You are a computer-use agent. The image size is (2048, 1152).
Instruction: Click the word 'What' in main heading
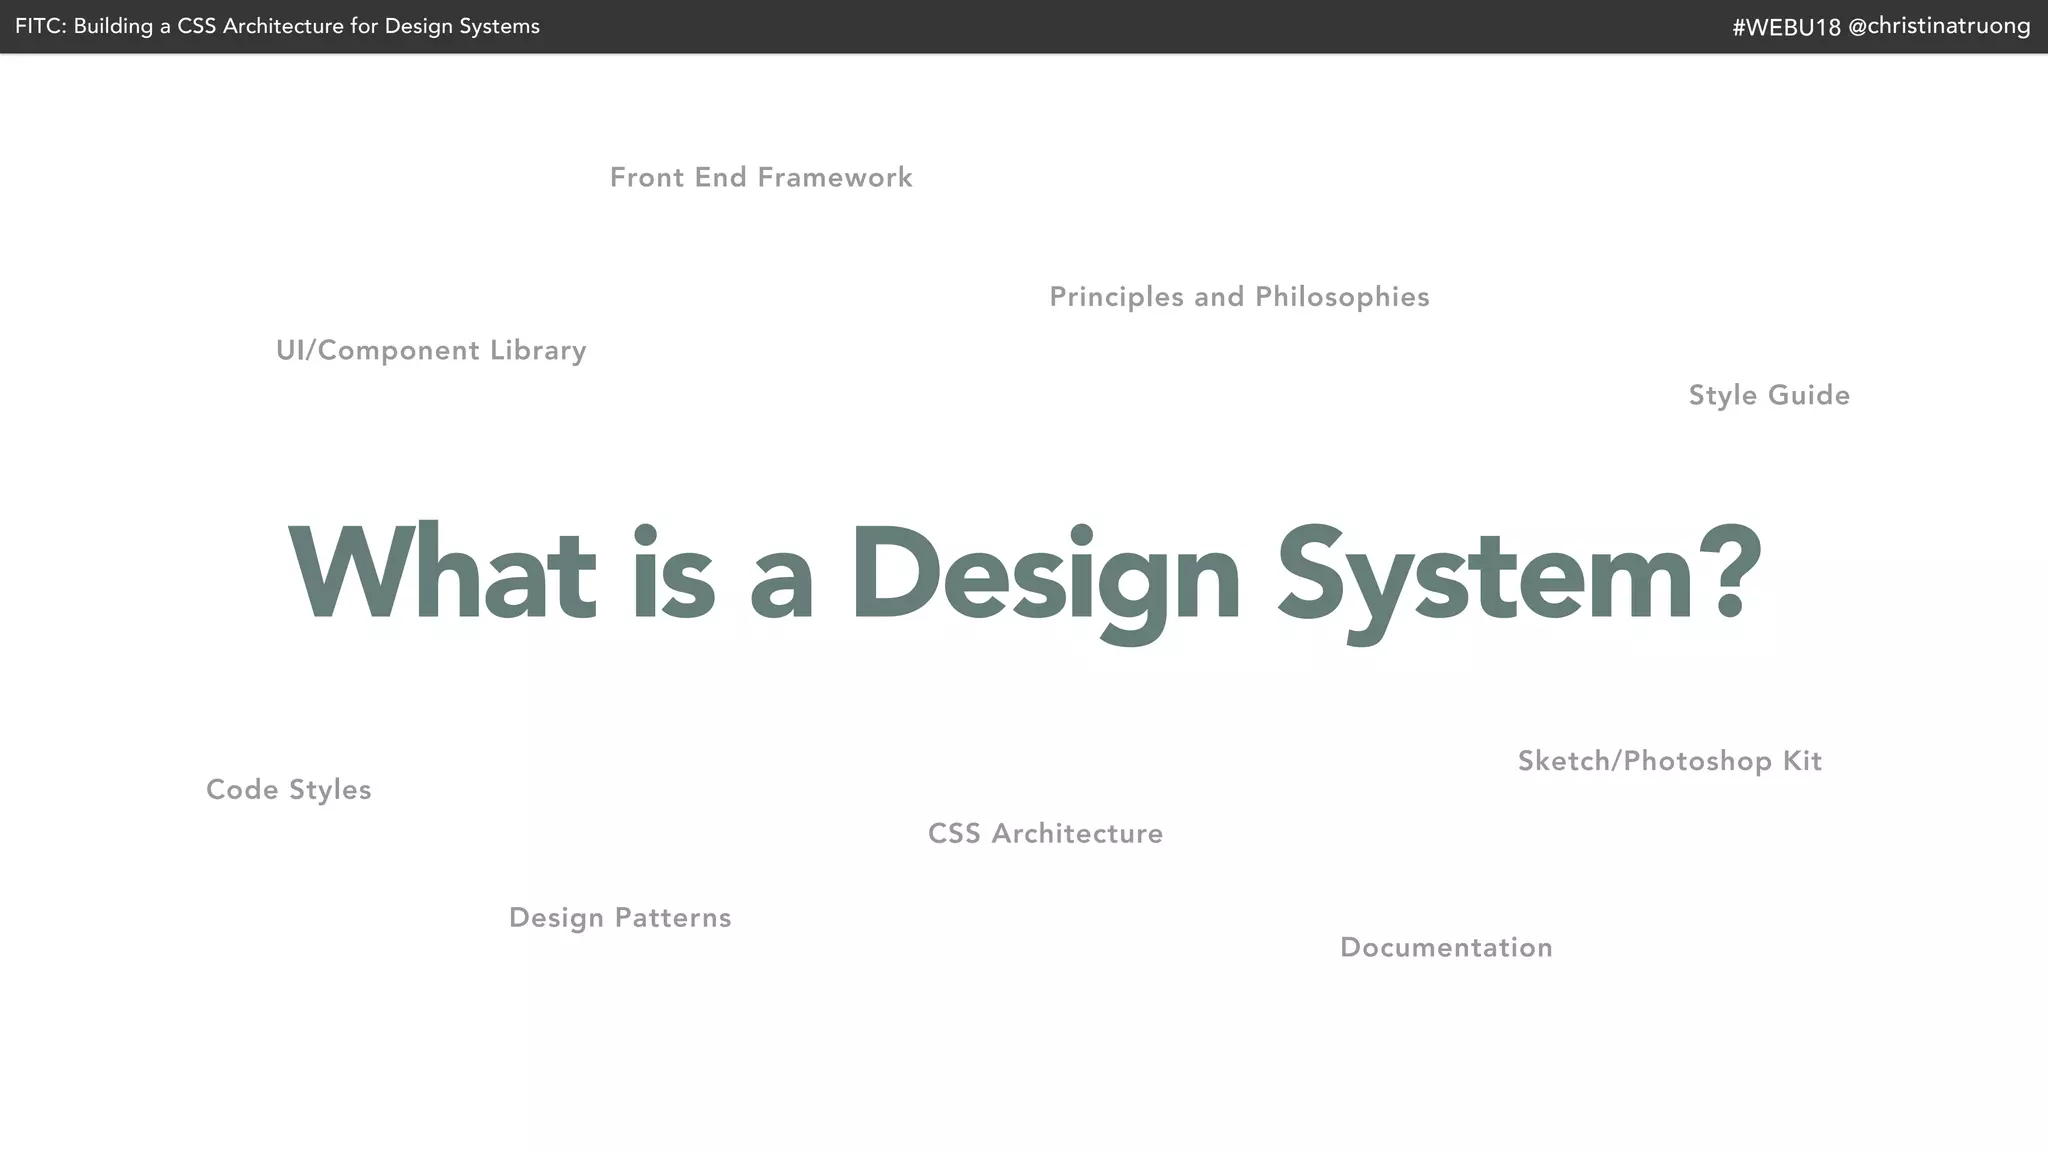442,575
